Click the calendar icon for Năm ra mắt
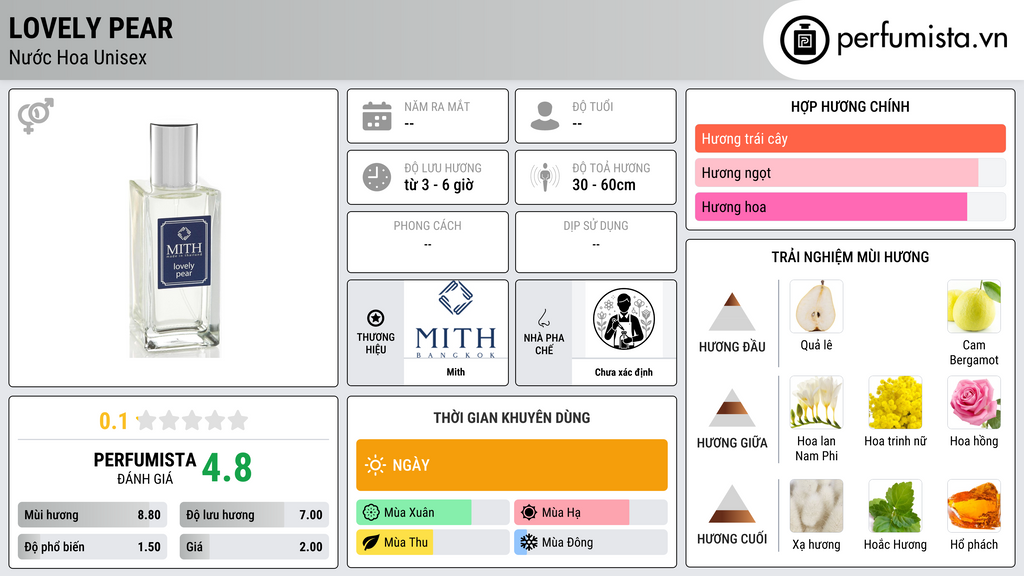 [x=377, y=116]
